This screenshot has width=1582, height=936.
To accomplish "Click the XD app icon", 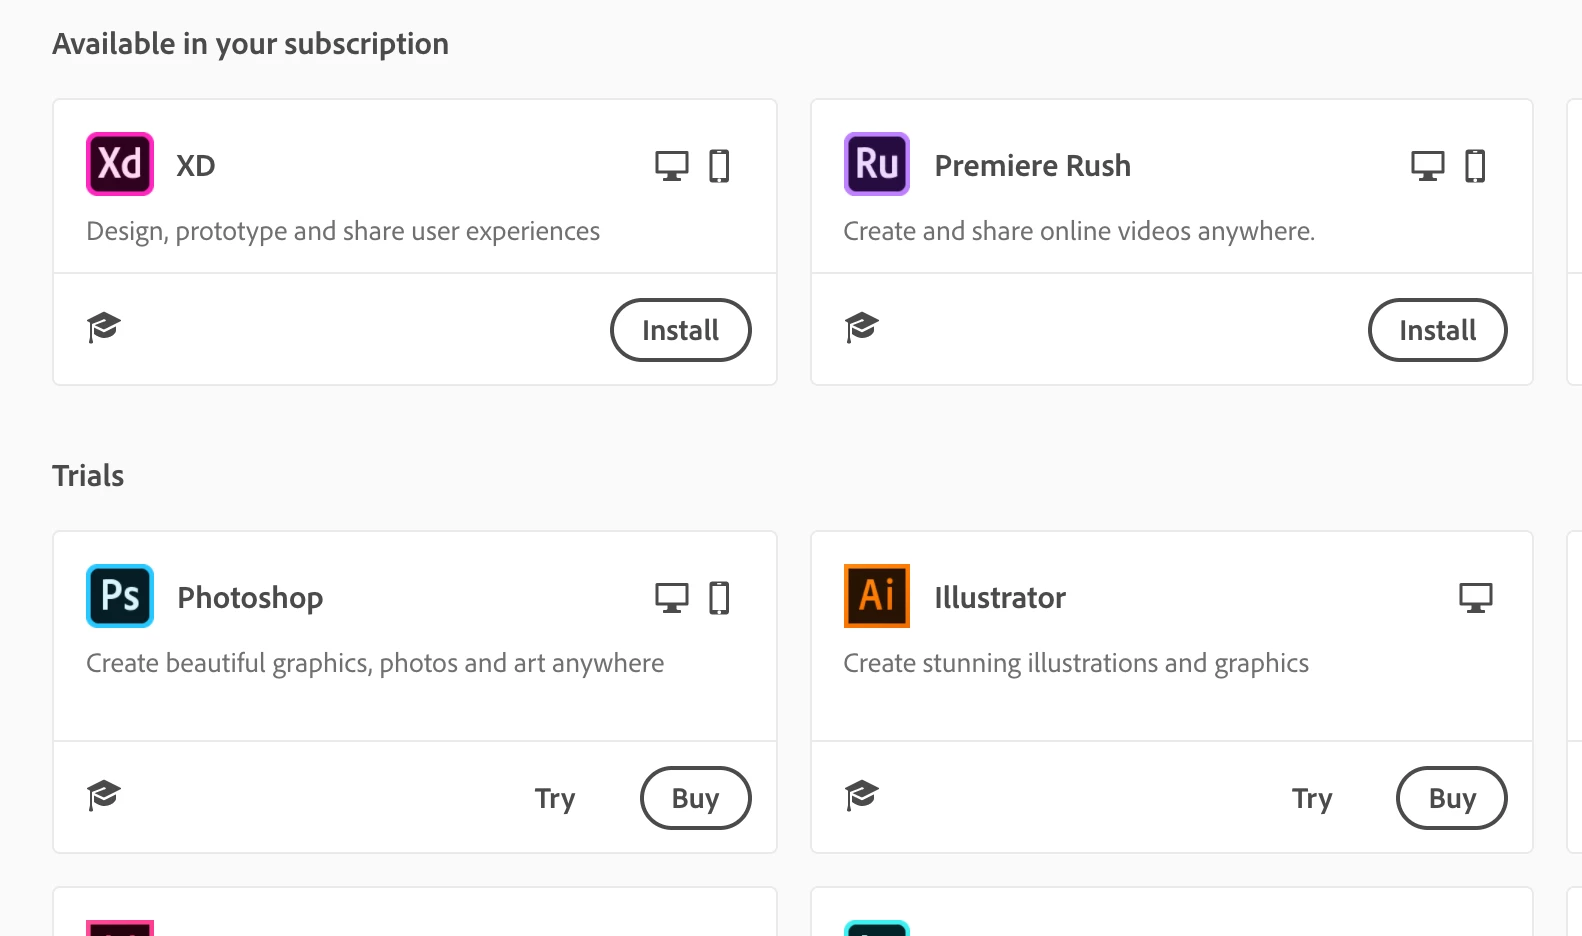I will 120,164.
